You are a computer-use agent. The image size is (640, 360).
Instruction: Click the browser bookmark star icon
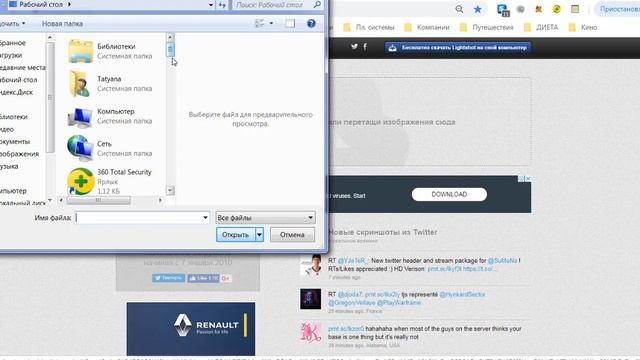click(477, 9)
